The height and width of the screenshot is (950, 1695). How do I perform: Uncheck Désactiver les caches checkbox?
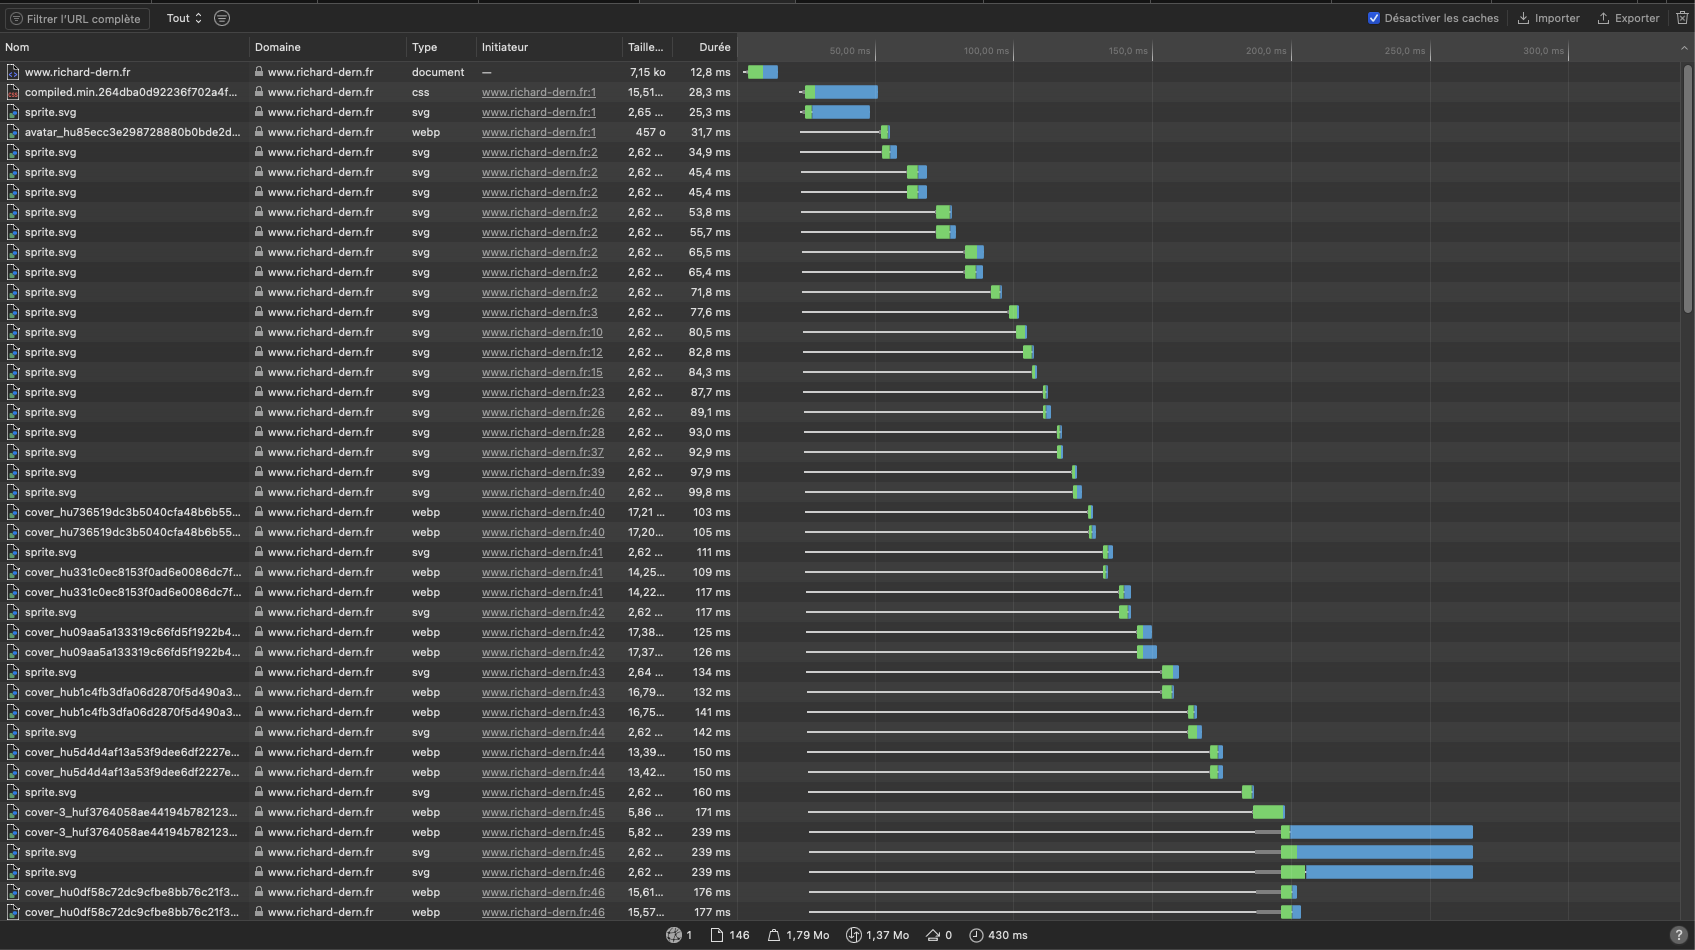[x=1374, y=18]
